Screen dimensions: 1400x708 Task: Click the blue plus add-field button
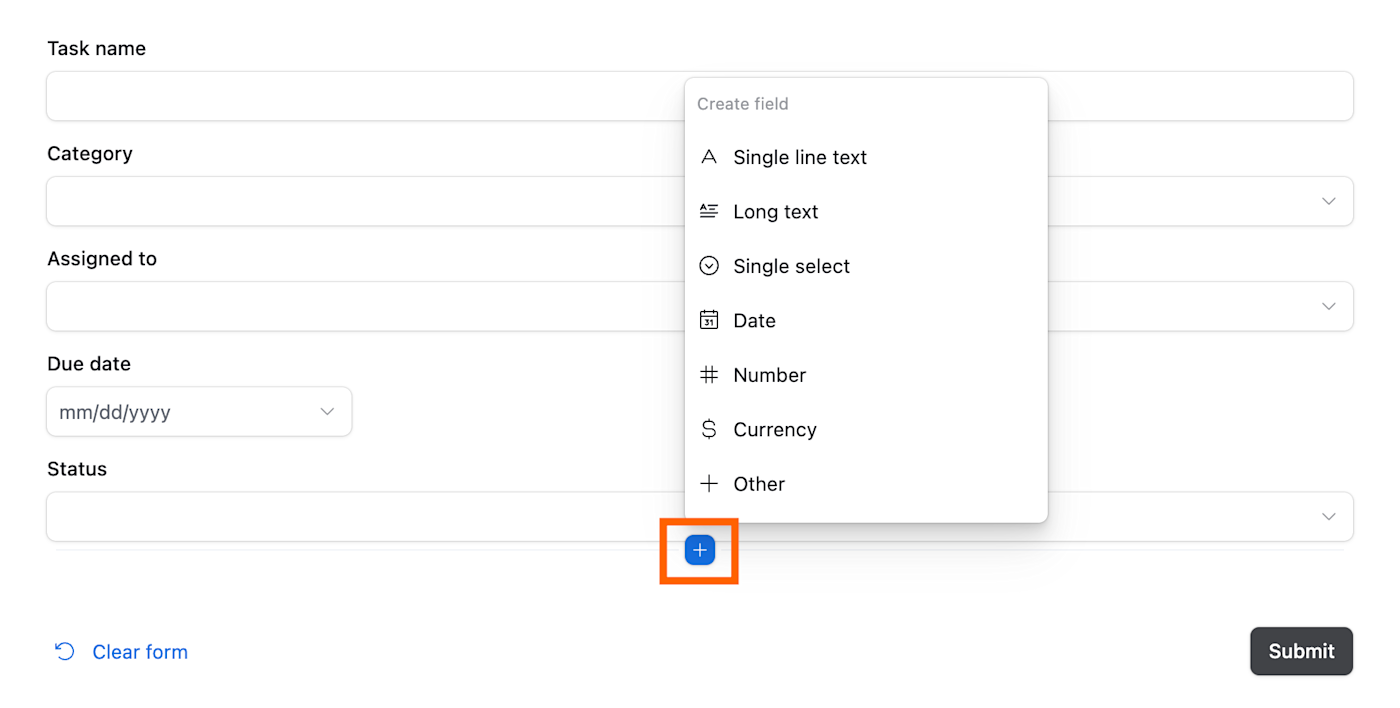click(700, 550)
